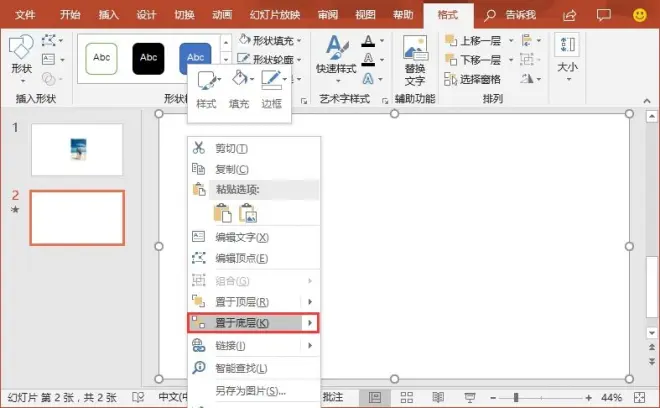
Task: Click the text effects A icon
Action: point(368,78)
